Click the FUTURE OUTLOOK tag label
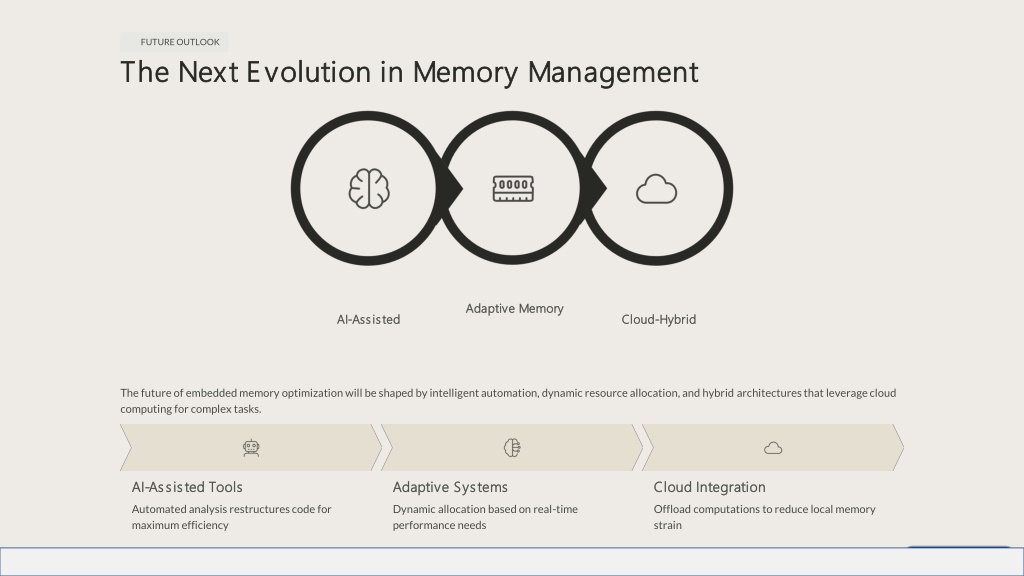Image resolution: width=1024 pixels, height=576 pixels. (174, 42)
